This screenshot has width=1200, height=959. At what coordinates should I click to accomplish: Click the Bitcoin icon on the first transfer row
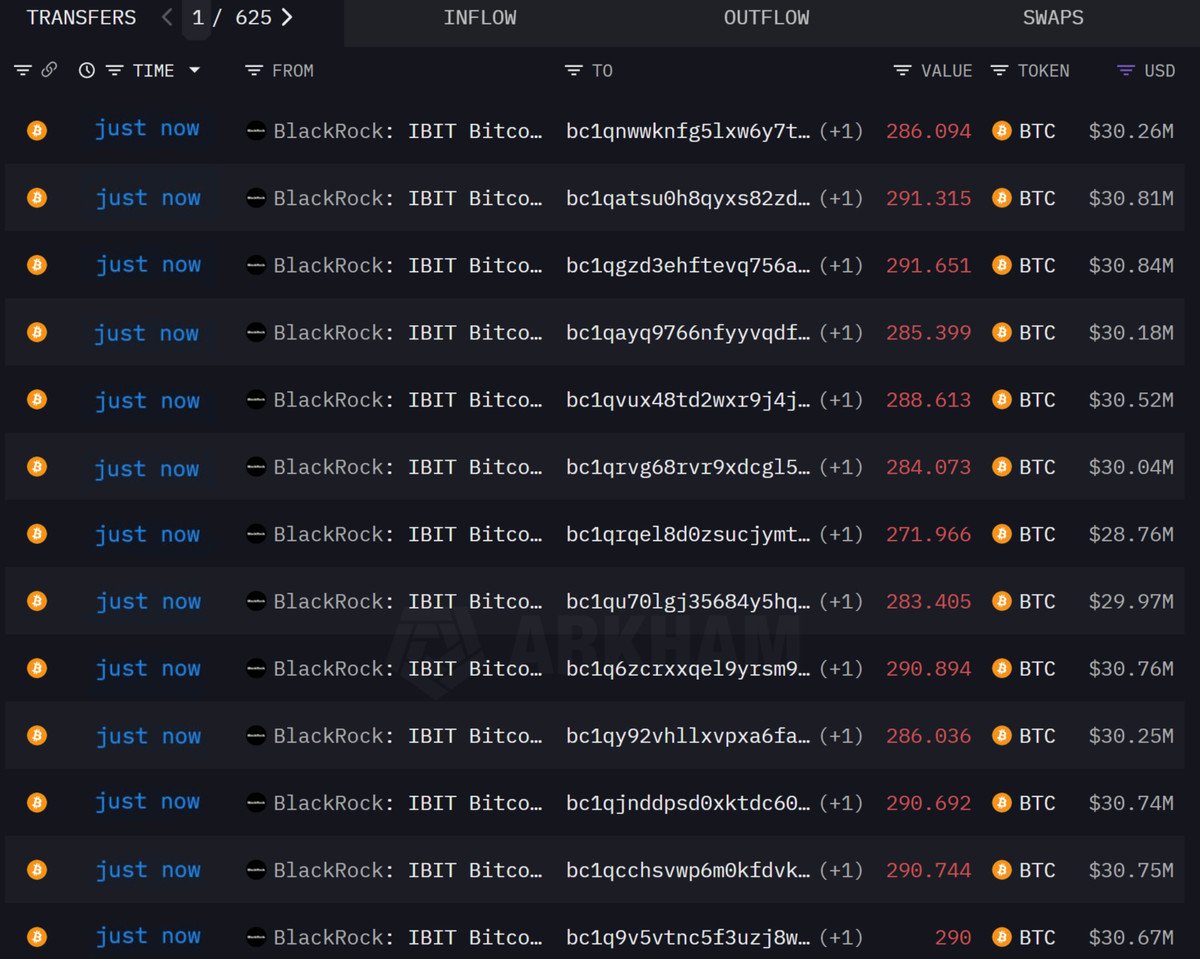pyautogui.click(x=37, y=131)
